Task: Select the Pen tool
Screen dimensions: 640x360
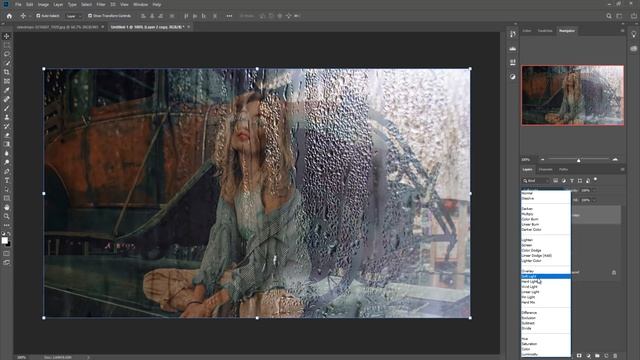Action: [7, 171]
